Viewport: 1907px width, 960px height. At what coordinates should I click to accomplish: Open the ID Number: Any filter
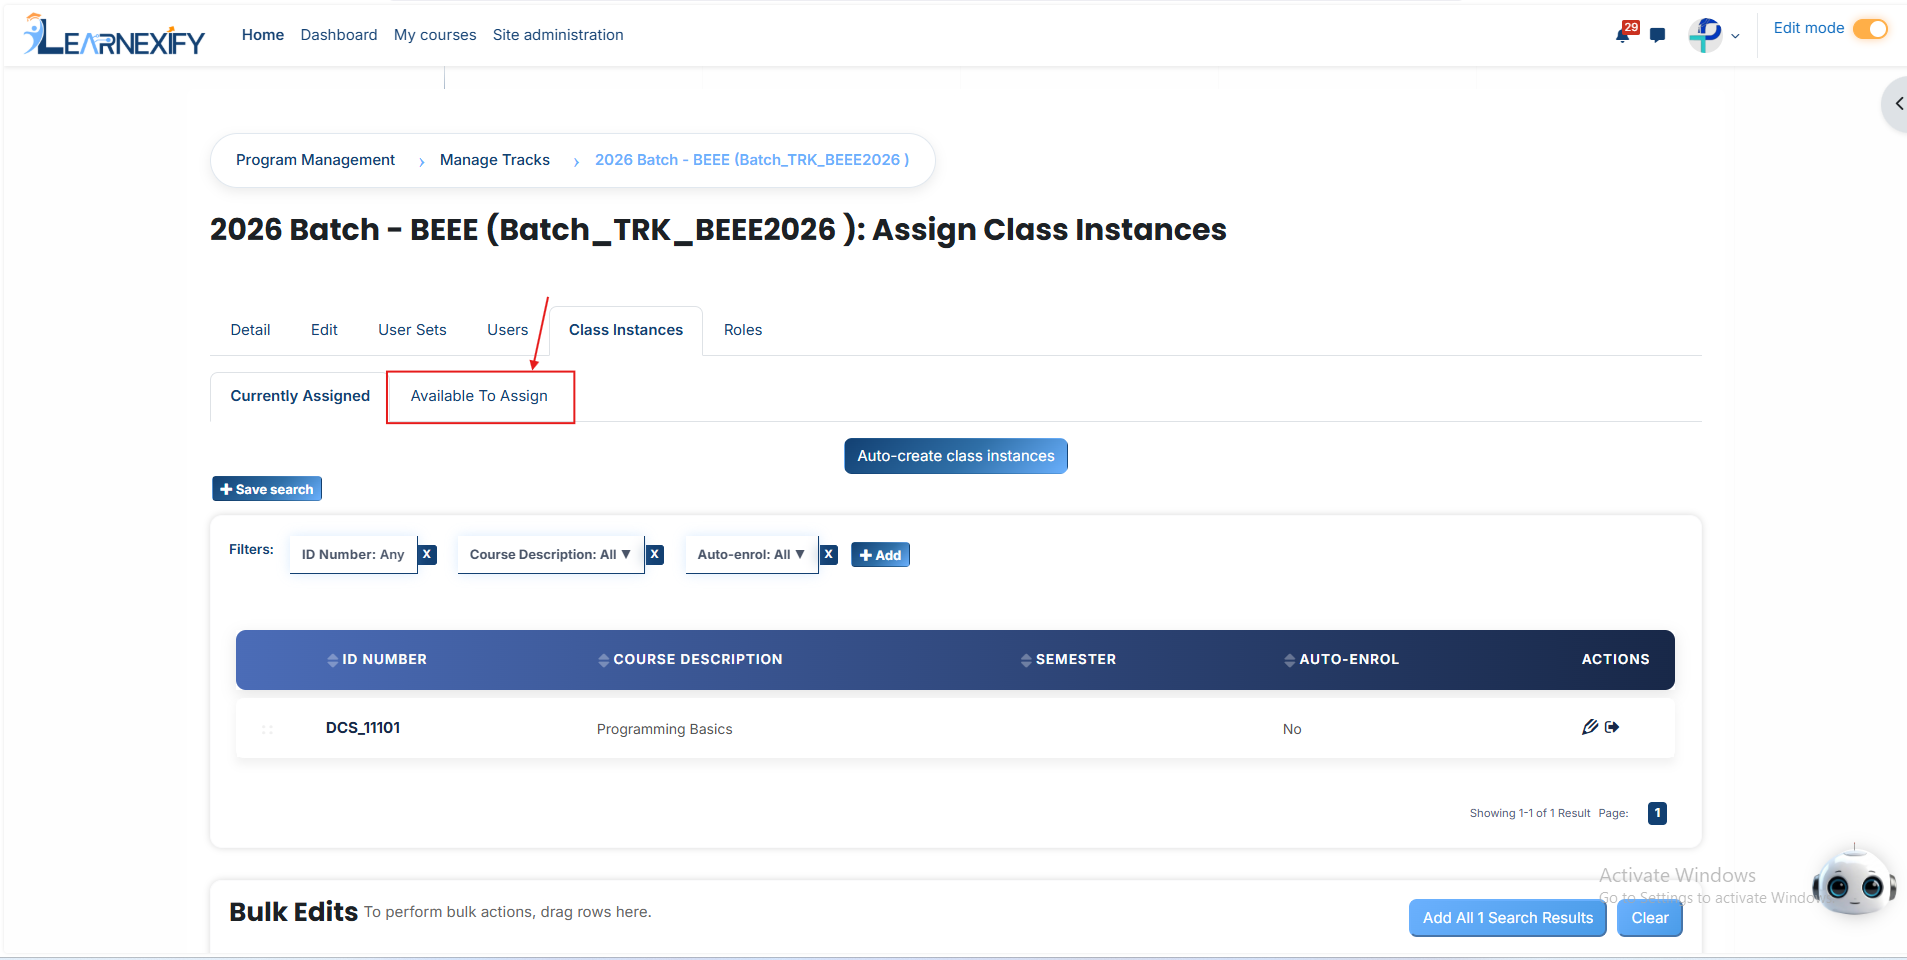tap(353, 554)
